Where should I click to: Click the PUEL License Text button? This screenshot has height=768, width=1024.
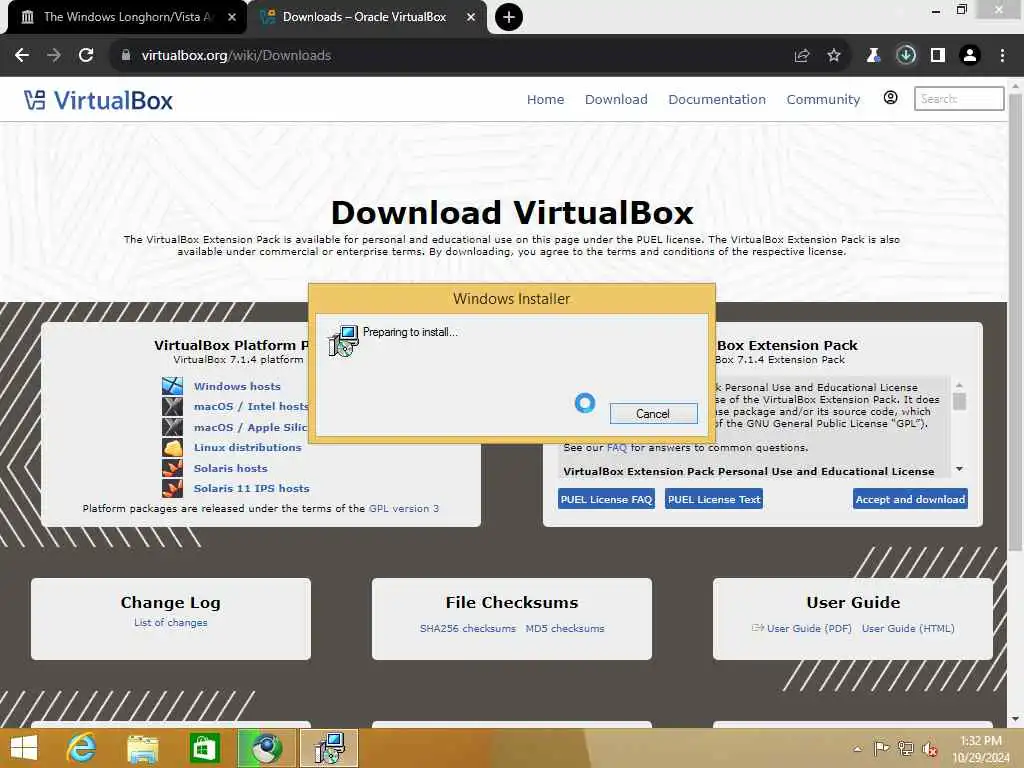[714, 500]
